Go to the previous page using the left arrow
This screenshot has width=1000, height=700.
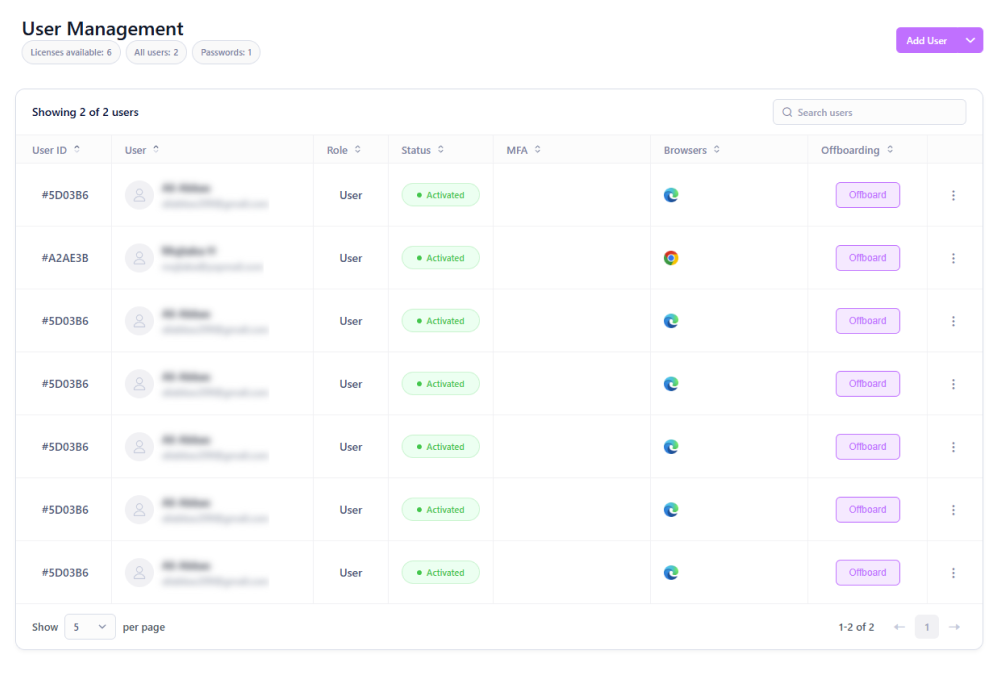tap(899, 627)
